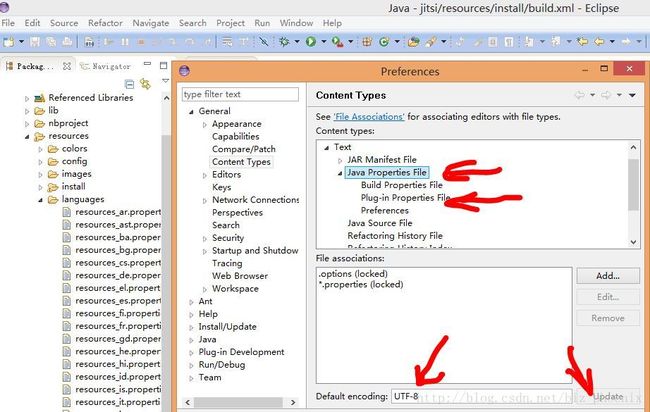Click the Debug bug icon
The height and width of the screenshot is (412, 650).
click(284, 41)
